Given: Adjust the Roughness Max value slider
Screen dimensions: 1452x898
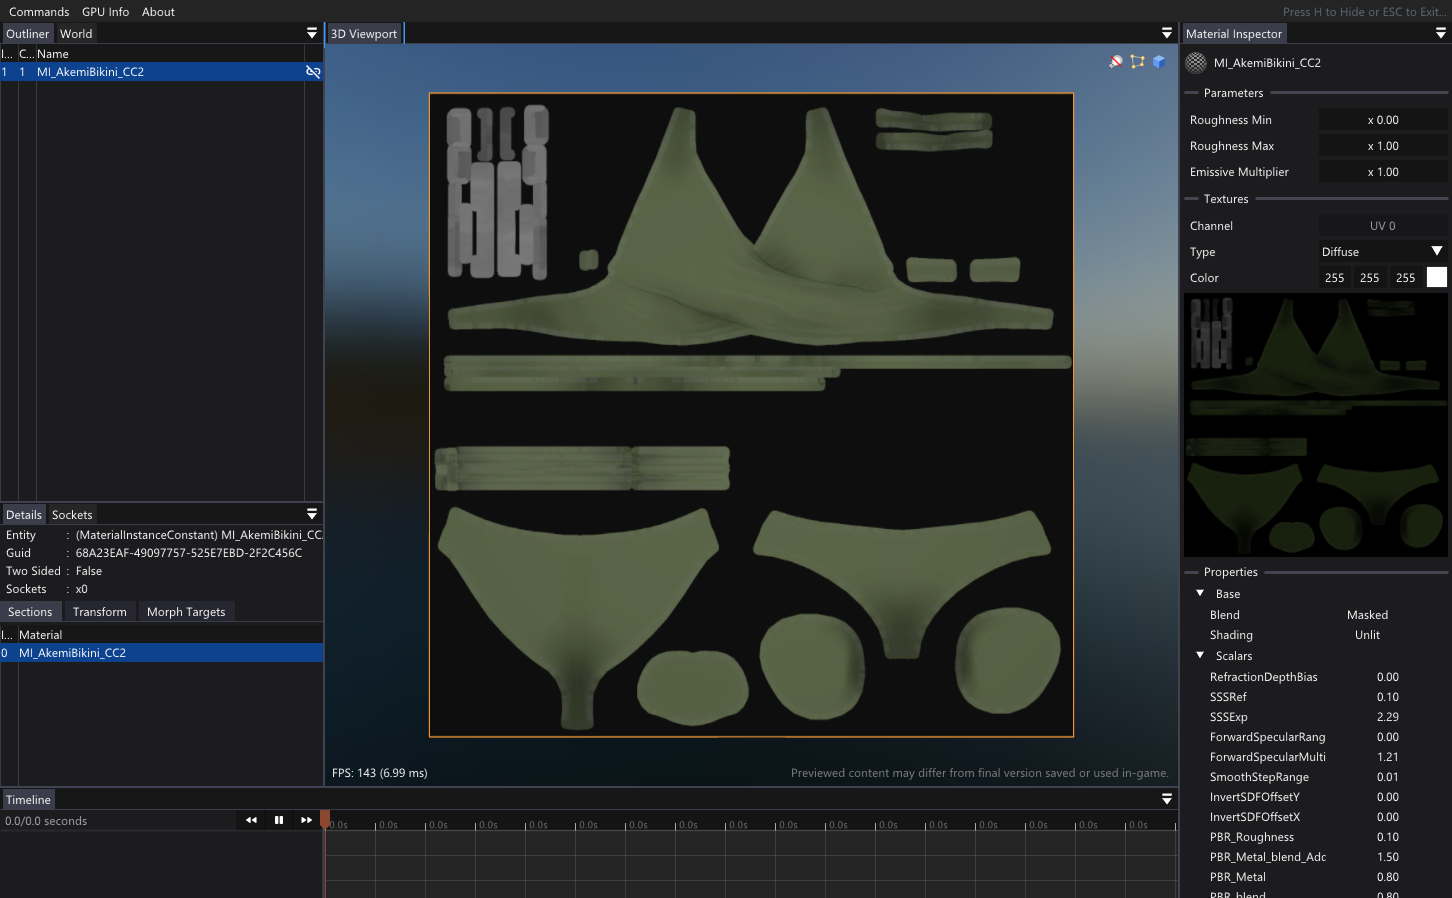Looking at the screenshot, I should 1382,146.
